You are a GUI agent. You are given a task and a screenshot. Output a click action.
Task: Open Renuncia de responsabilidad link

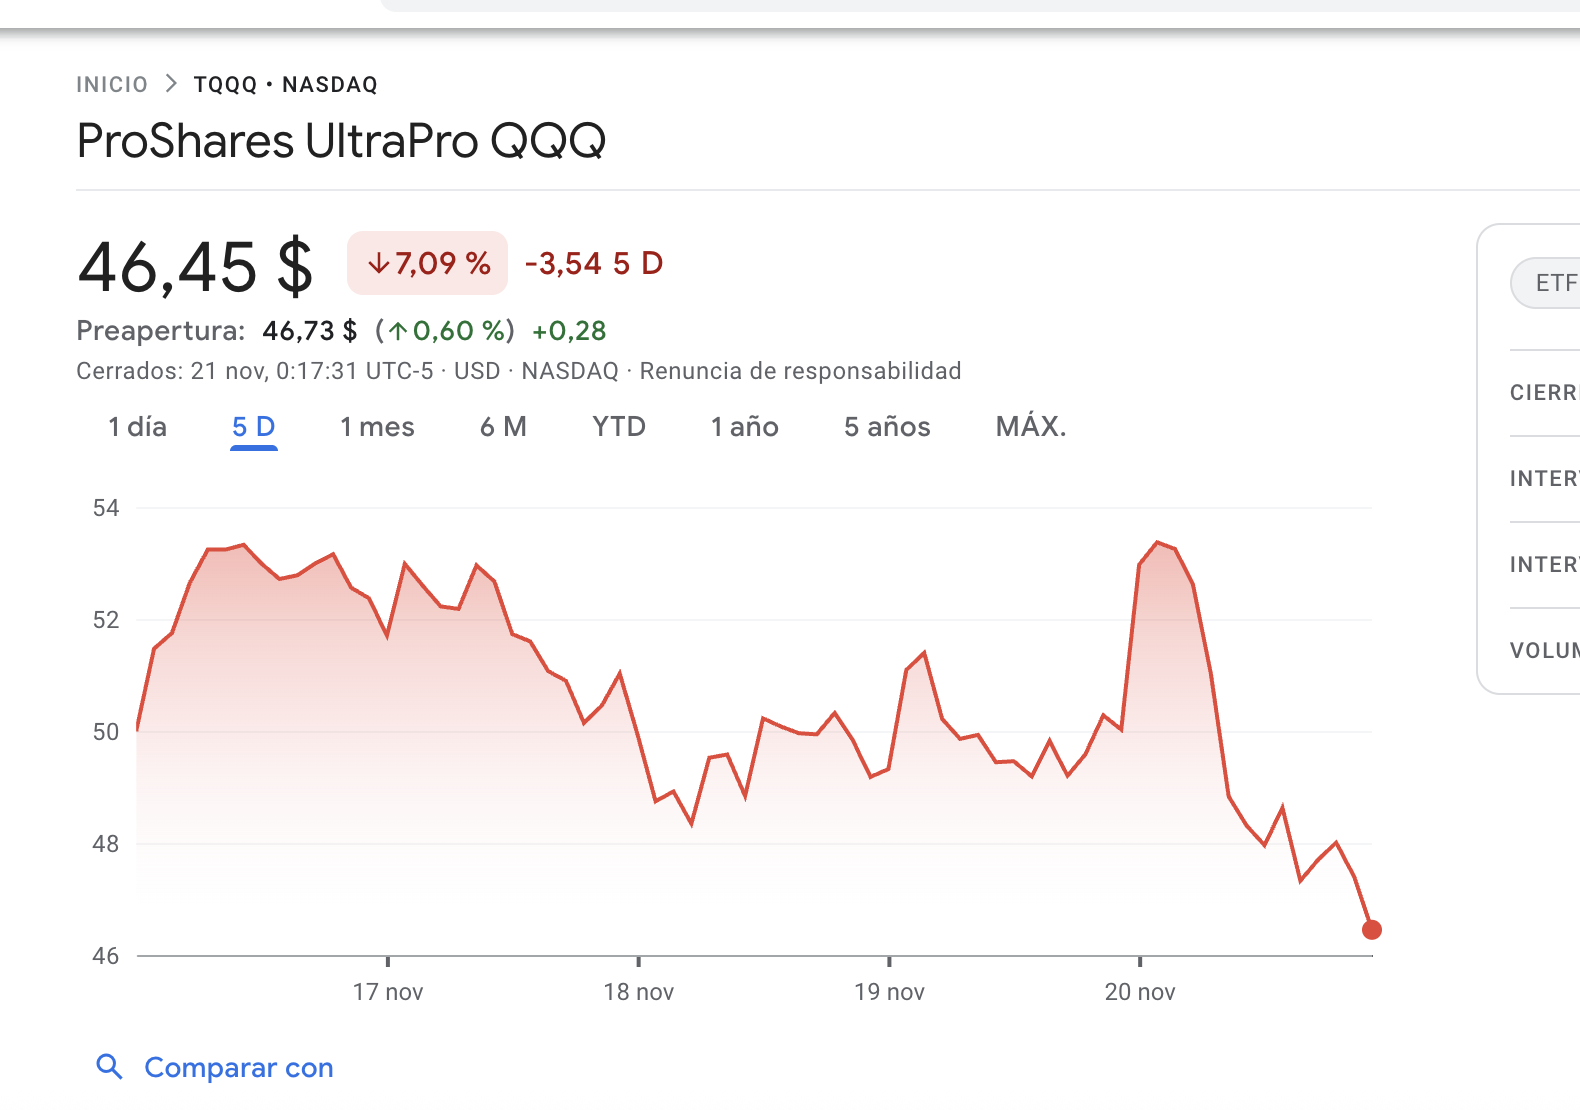pyautogui.click(x=800, y=371)
